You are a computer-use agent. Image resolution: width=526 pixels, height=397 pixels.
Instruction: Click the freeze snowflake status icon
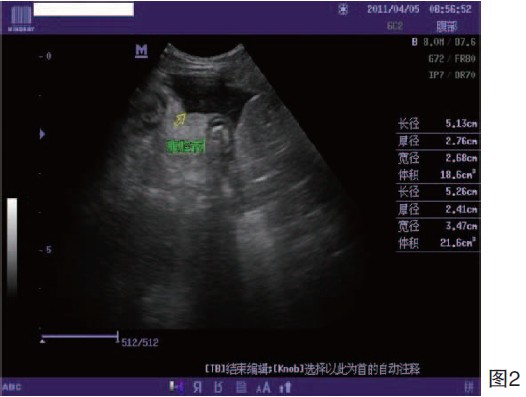(x=343, y=10)
